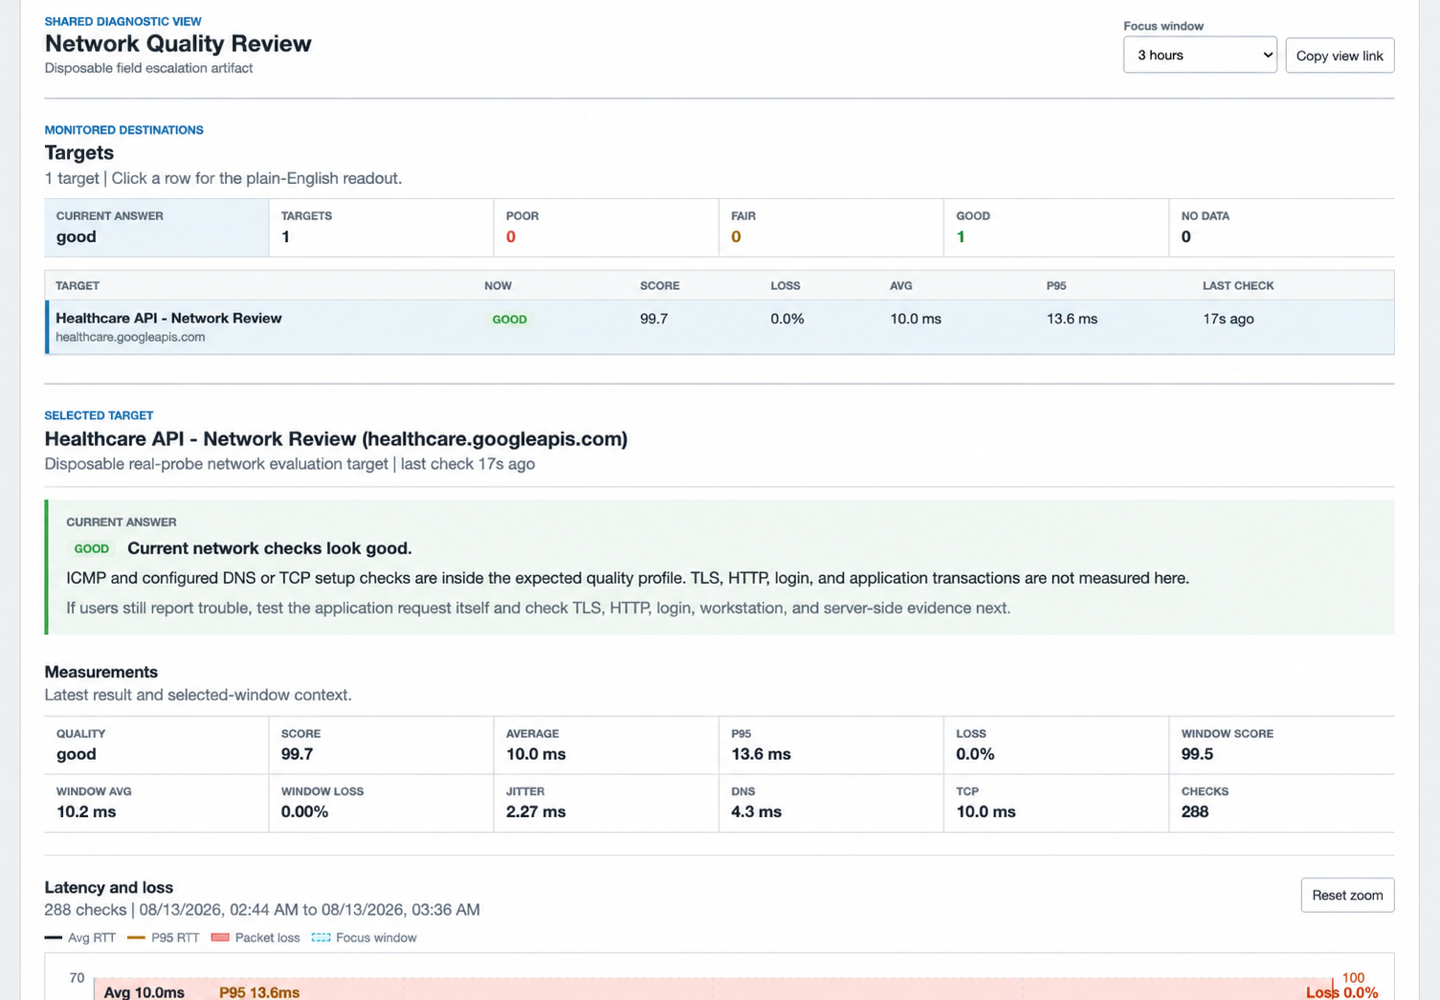Screen dimensions: 1440x1000
Task: Click the NOW column header
Action: coord(498,286)
